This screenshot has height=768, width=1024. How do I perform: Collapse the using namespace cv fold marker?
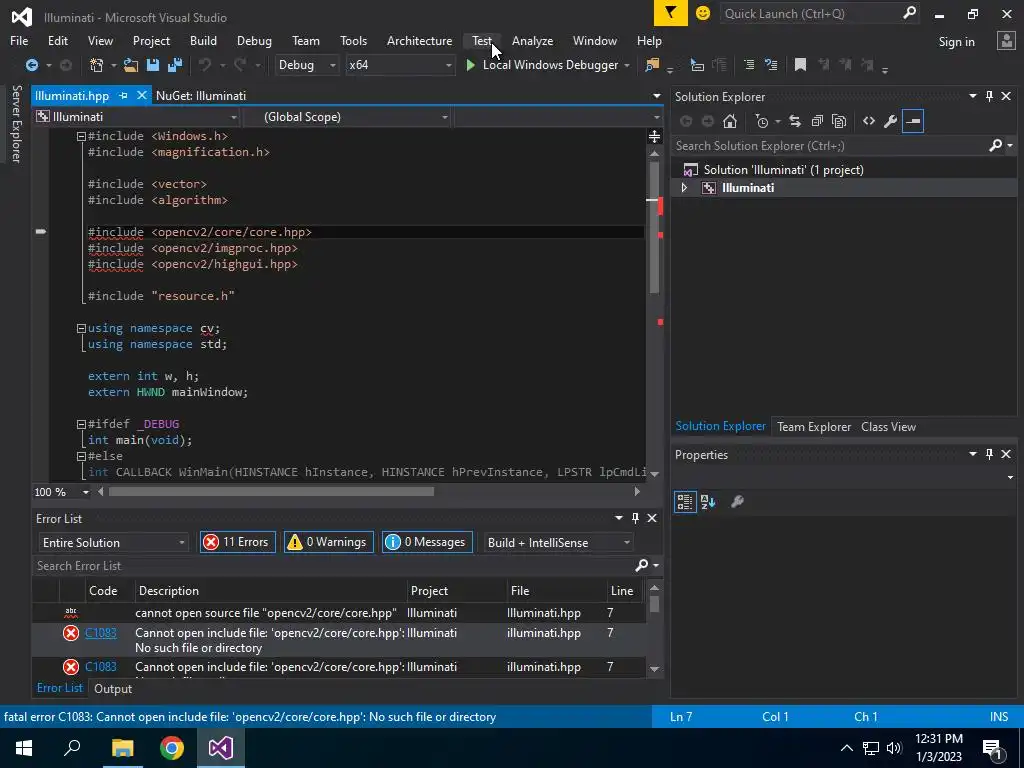pyautogui.click(x=81, y=328)
